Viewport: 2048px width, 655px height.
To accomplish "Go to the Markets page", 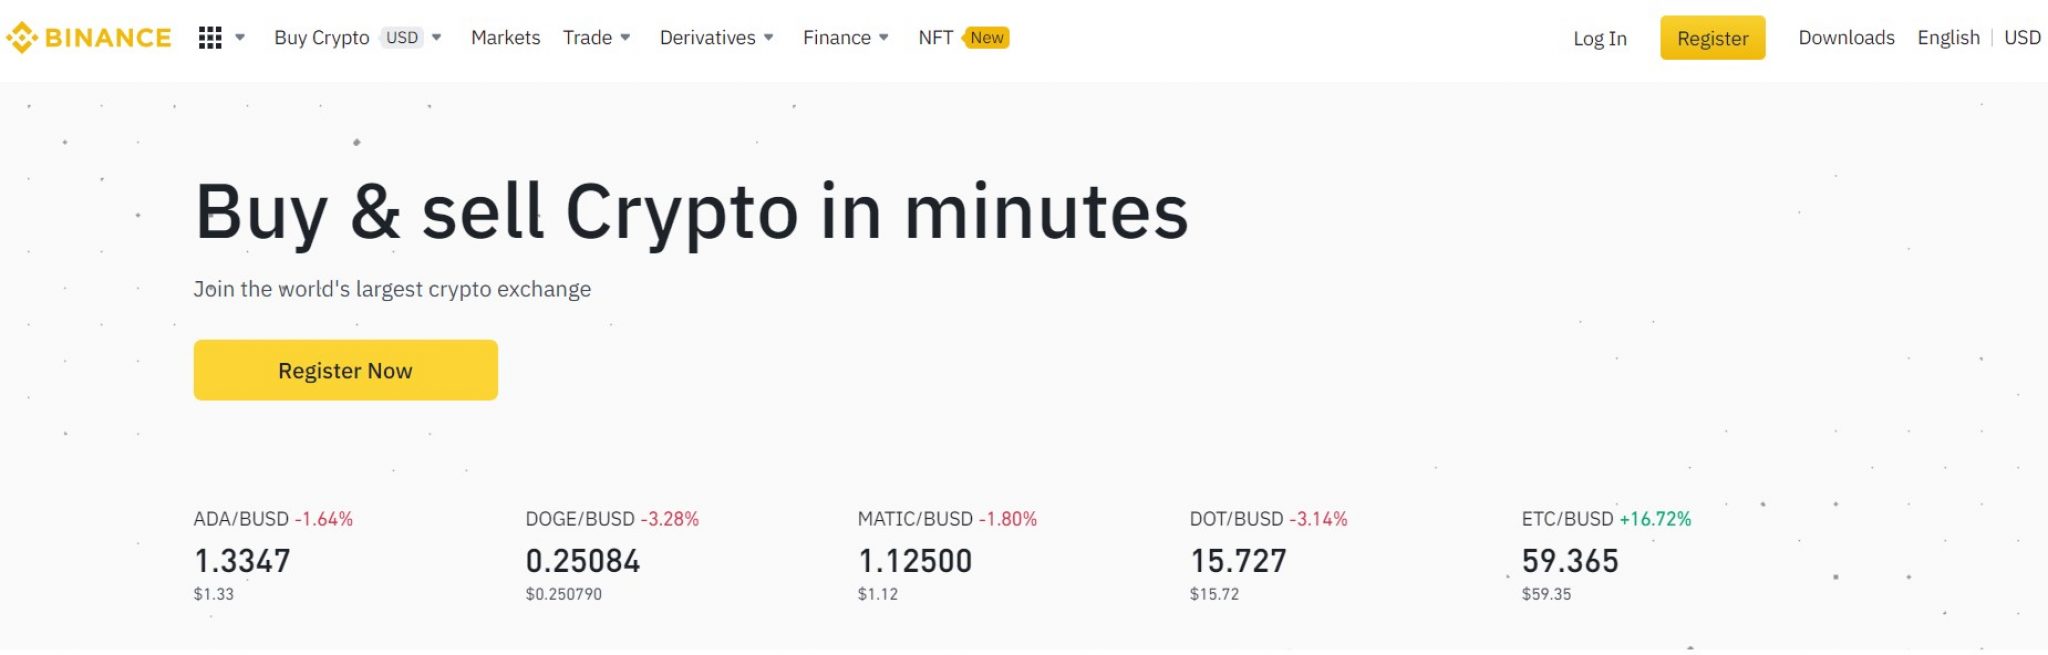I will coord(505,38).
